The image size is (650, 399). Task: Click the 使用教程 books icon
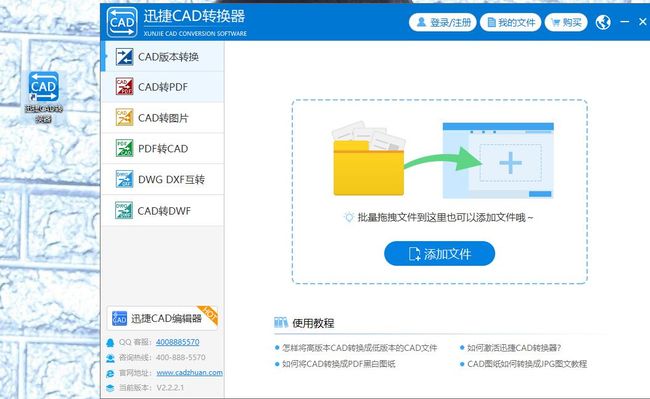(x=281, y=322)
